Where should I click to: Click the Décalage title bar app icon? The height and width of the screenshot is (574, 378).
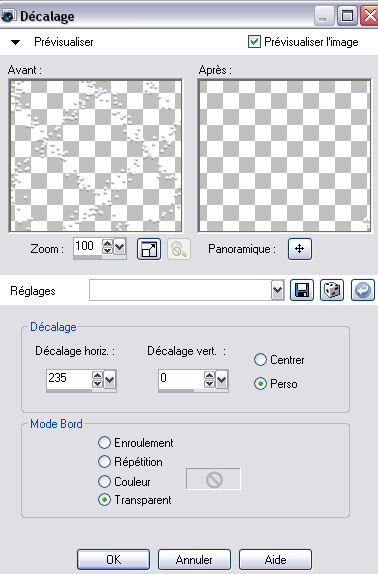8,16
